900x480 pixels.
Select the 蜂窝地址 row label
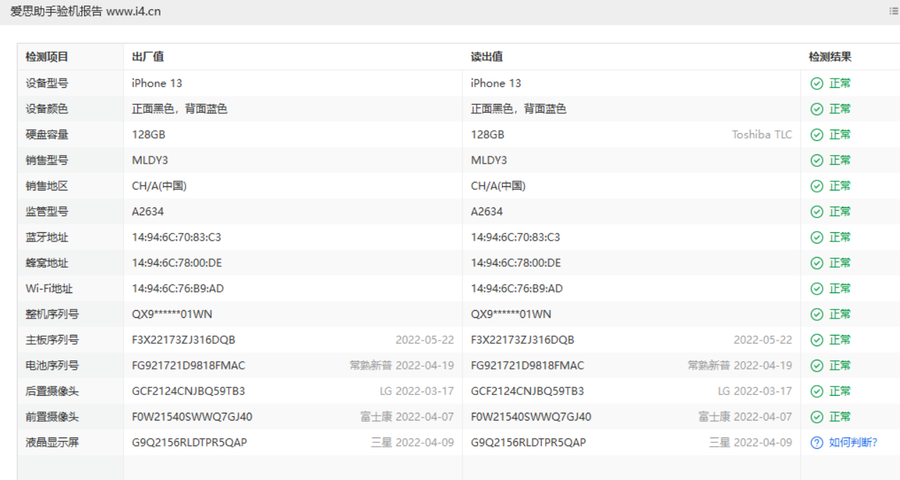coord(46,263)
